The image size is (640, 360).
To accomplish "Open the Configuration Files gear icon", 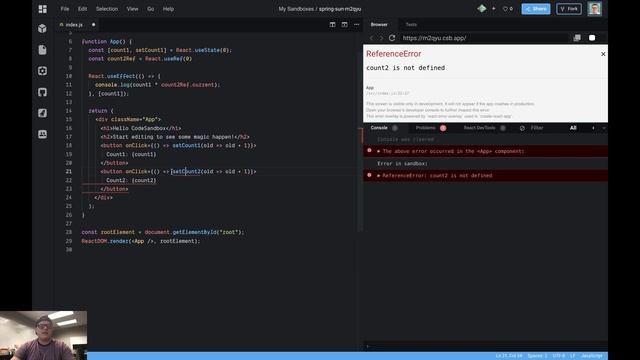I will [42, 71].
